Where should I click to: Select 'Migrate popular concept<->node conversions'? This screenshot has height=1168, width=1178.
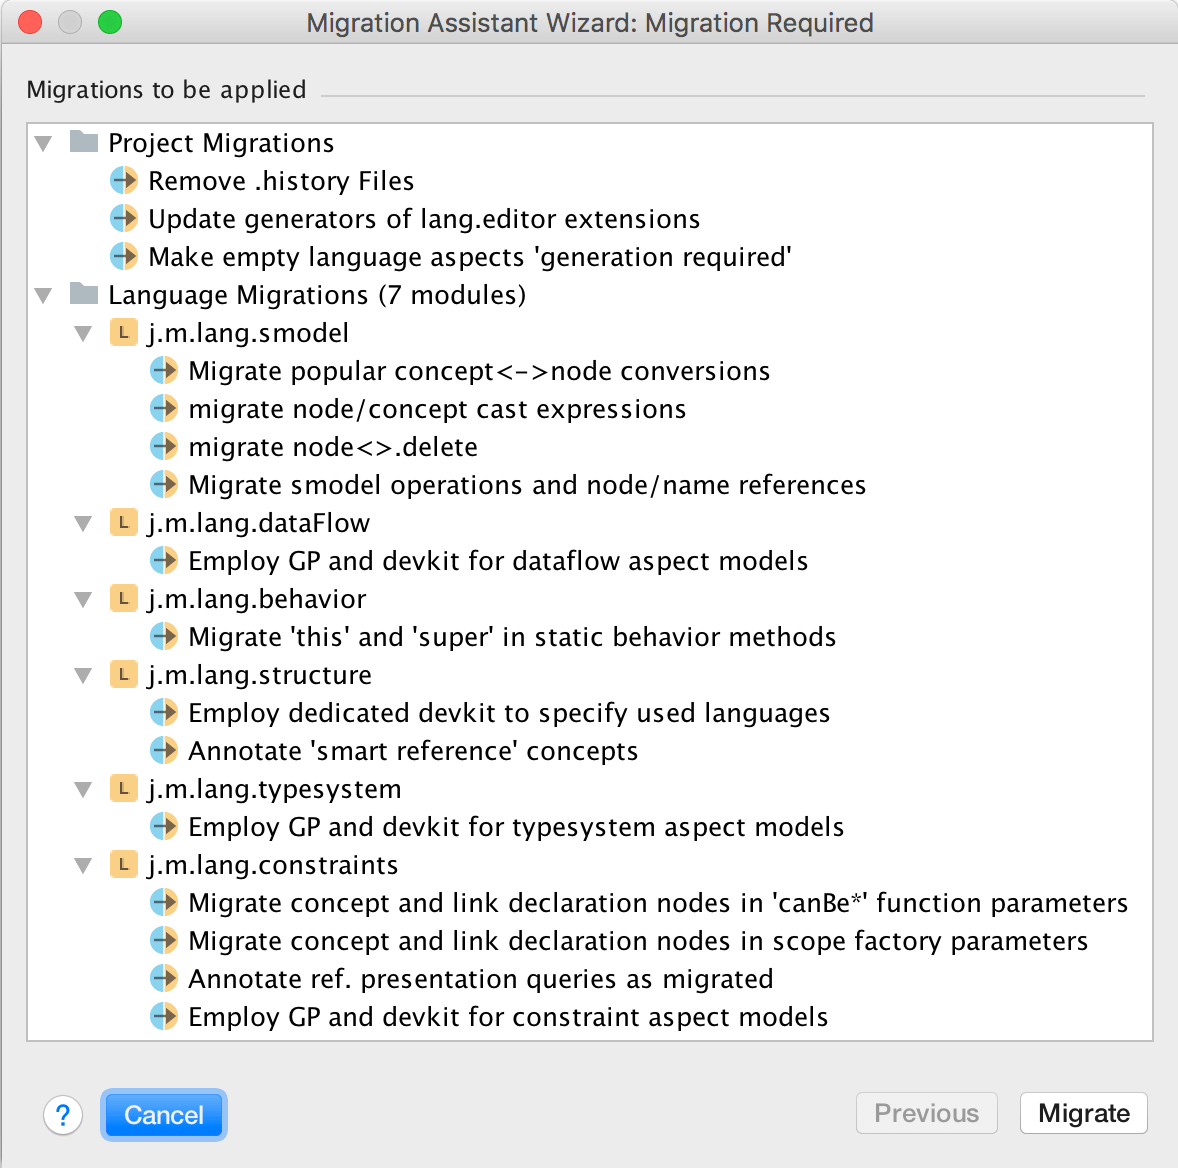(478, 370)
